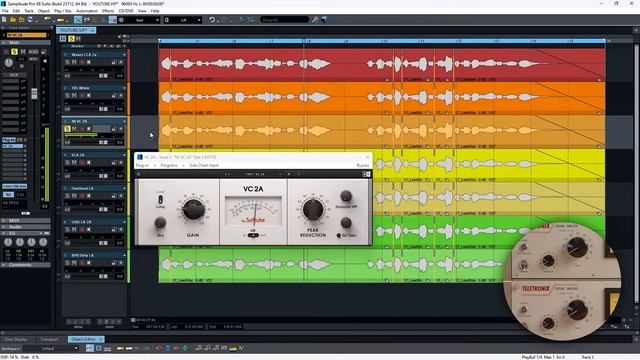Click into the toolbar Search field
This screenshot has height=360, width=640.
pyautogui.click(x=284, y=20)
